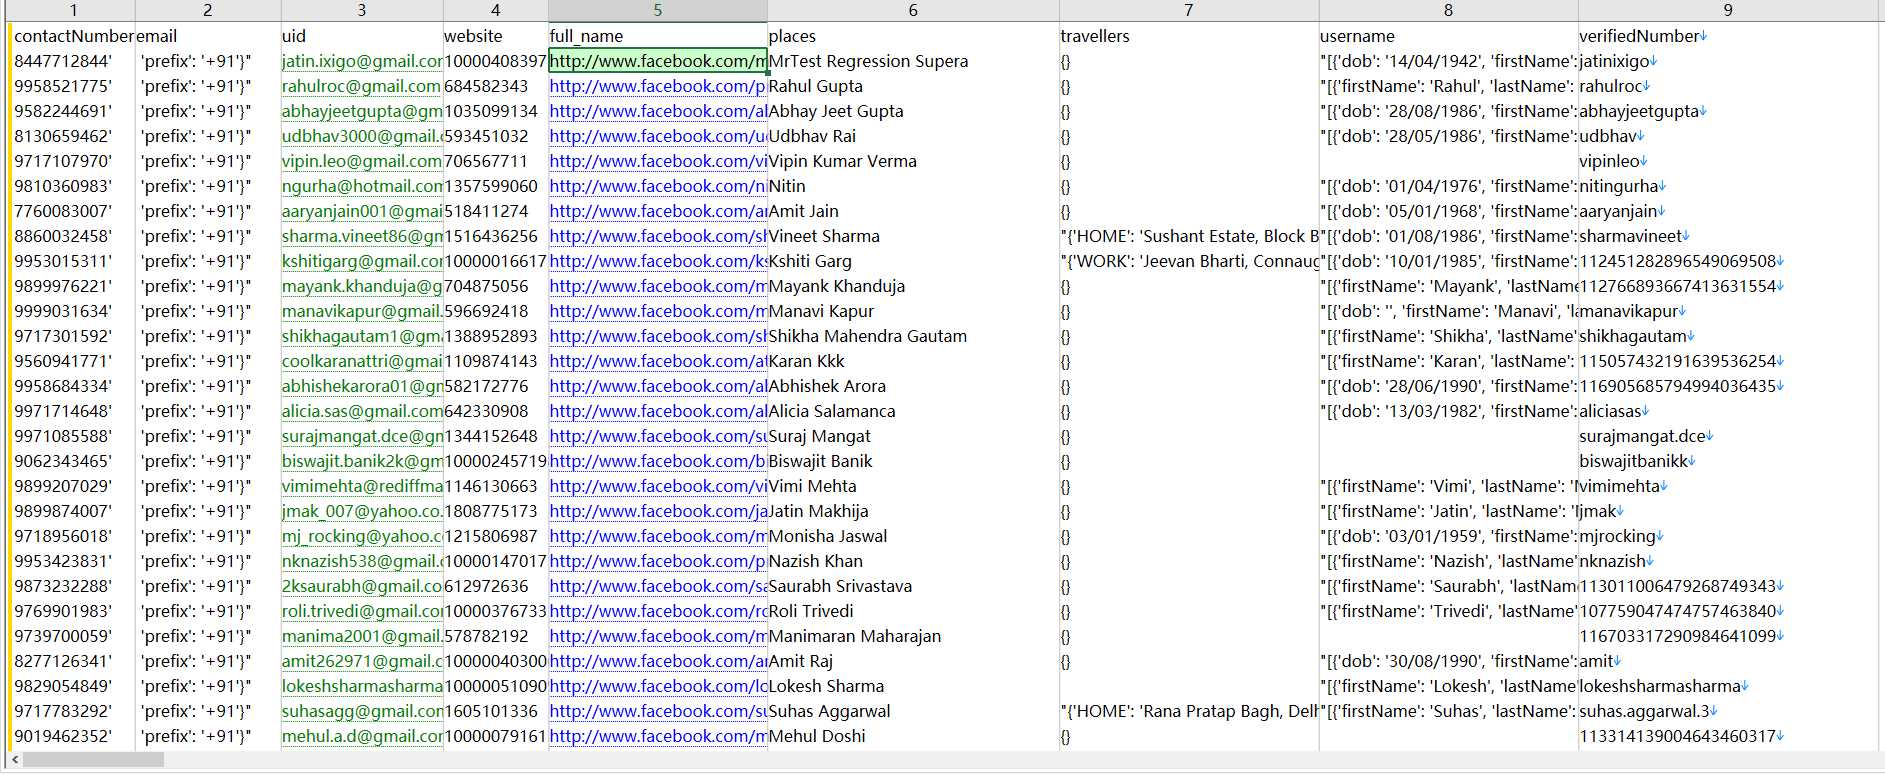
Task: Open email link mehul.a.d@gmail.com
Action: click(x=361, y=736)
